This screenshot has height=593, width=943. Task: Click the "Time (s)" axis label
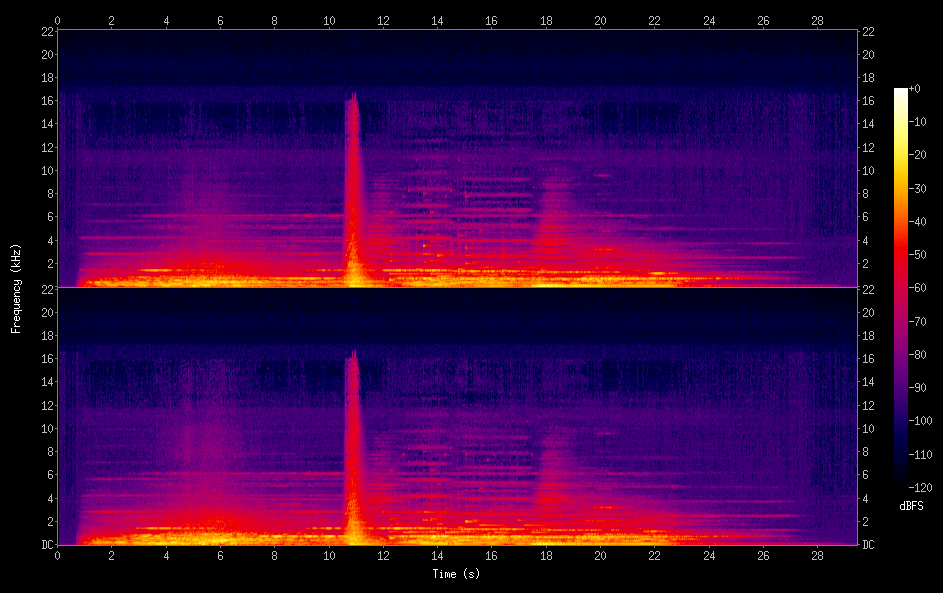pos(455,574)
